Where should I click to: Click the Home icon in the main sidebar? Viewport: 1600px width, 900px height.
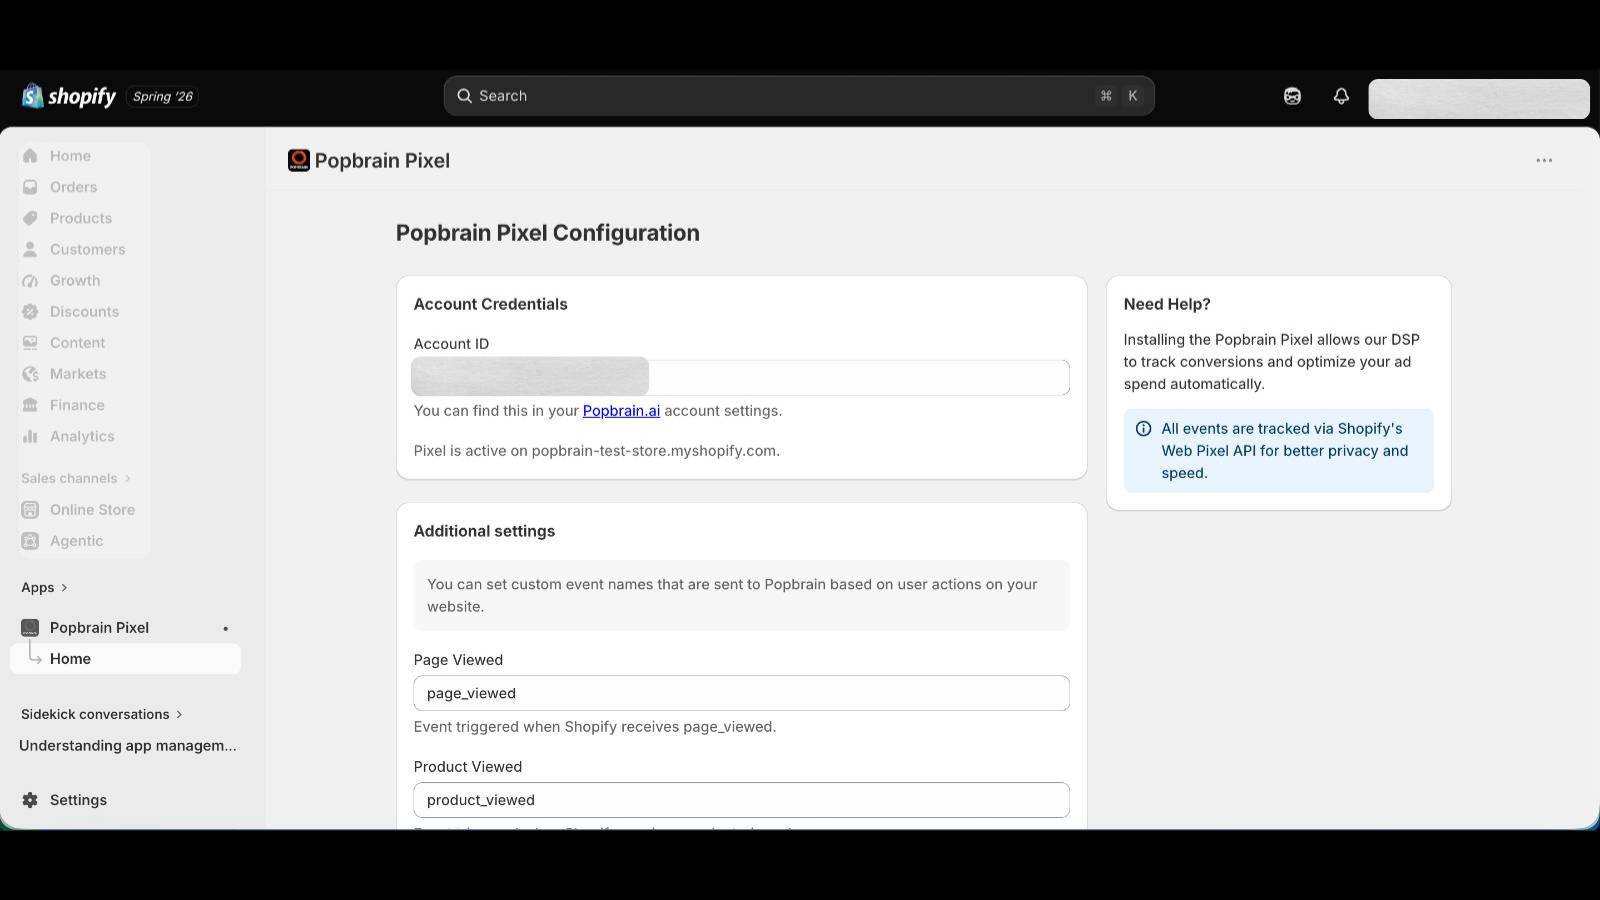[30, 156]
